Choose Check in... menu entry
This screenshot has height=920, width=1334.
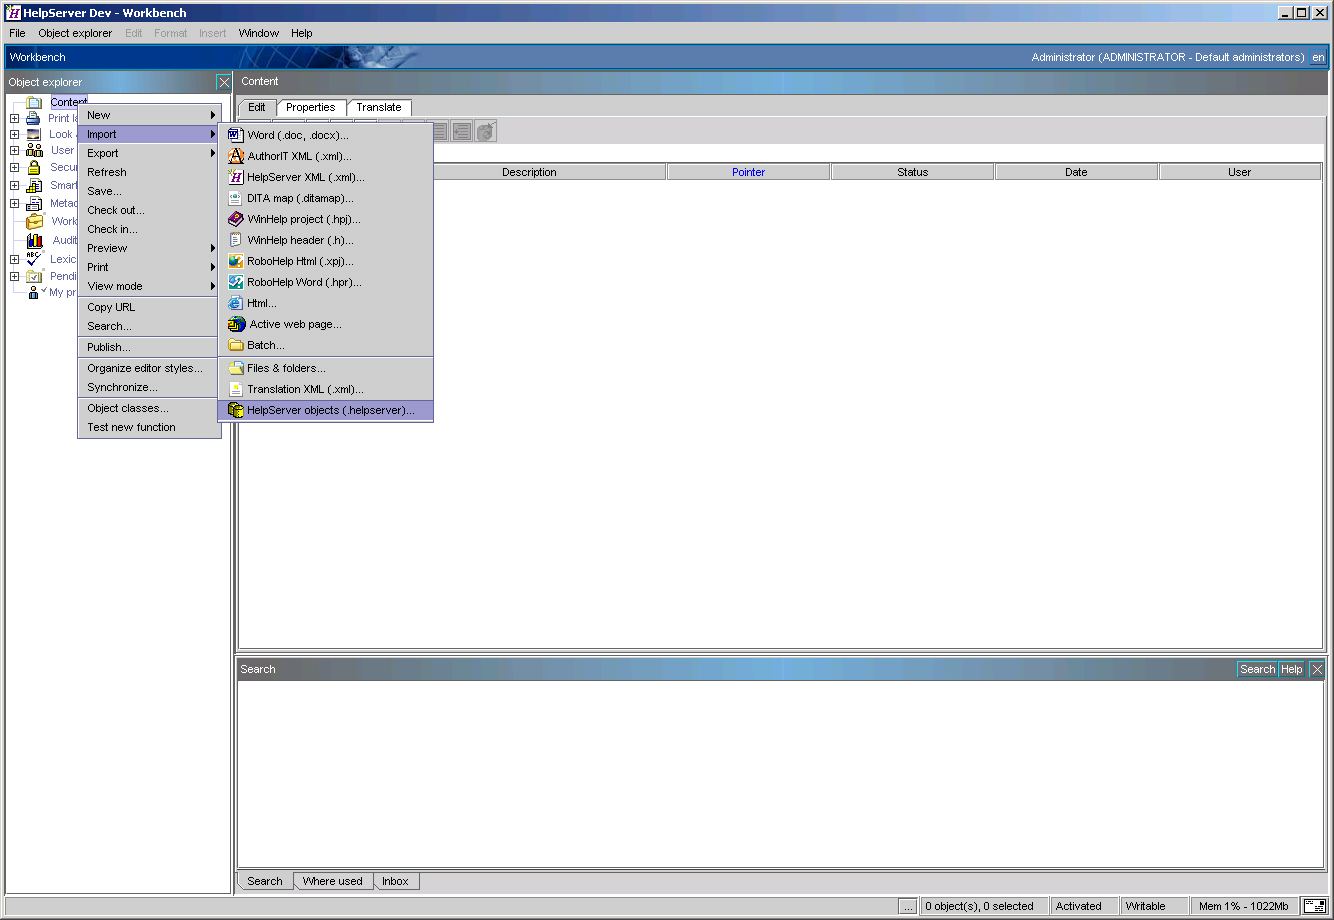(x=149, y=229)
